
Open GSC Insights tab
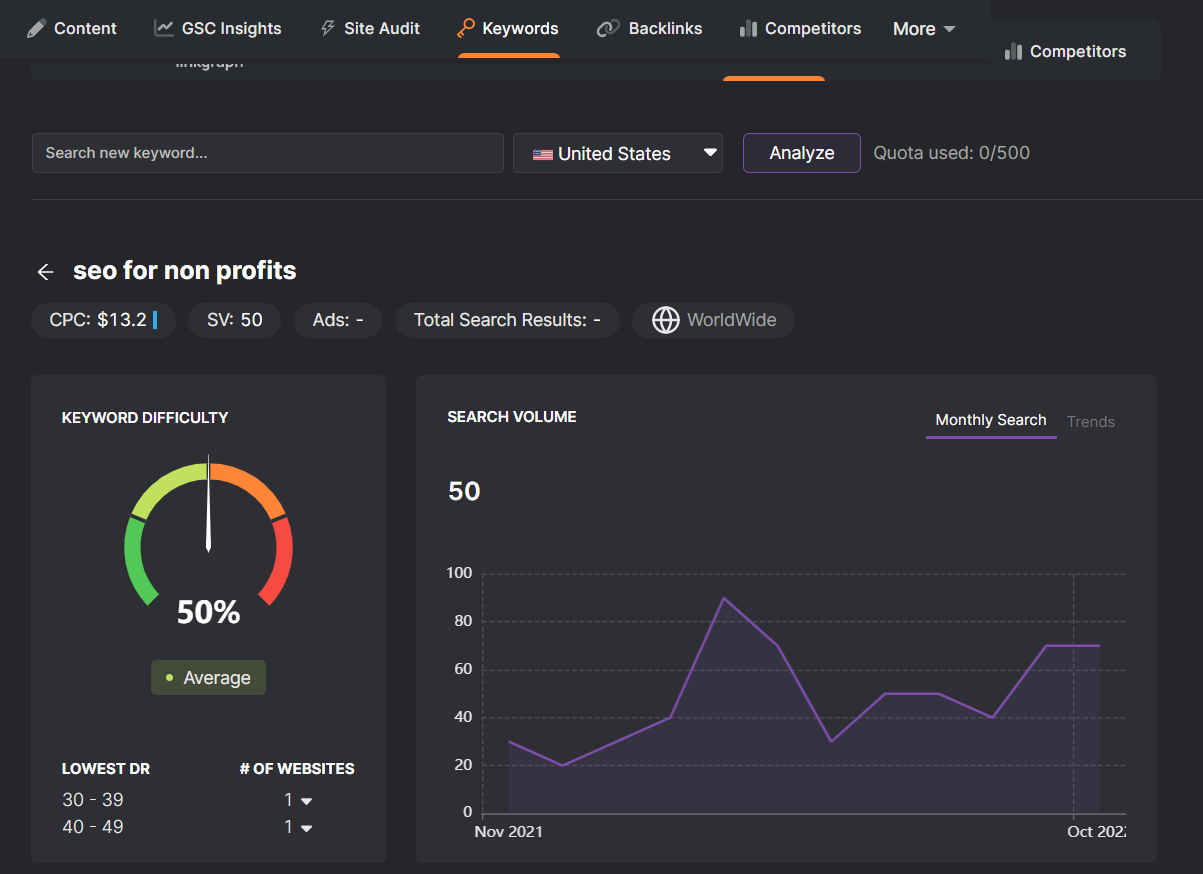click(218, 28)
